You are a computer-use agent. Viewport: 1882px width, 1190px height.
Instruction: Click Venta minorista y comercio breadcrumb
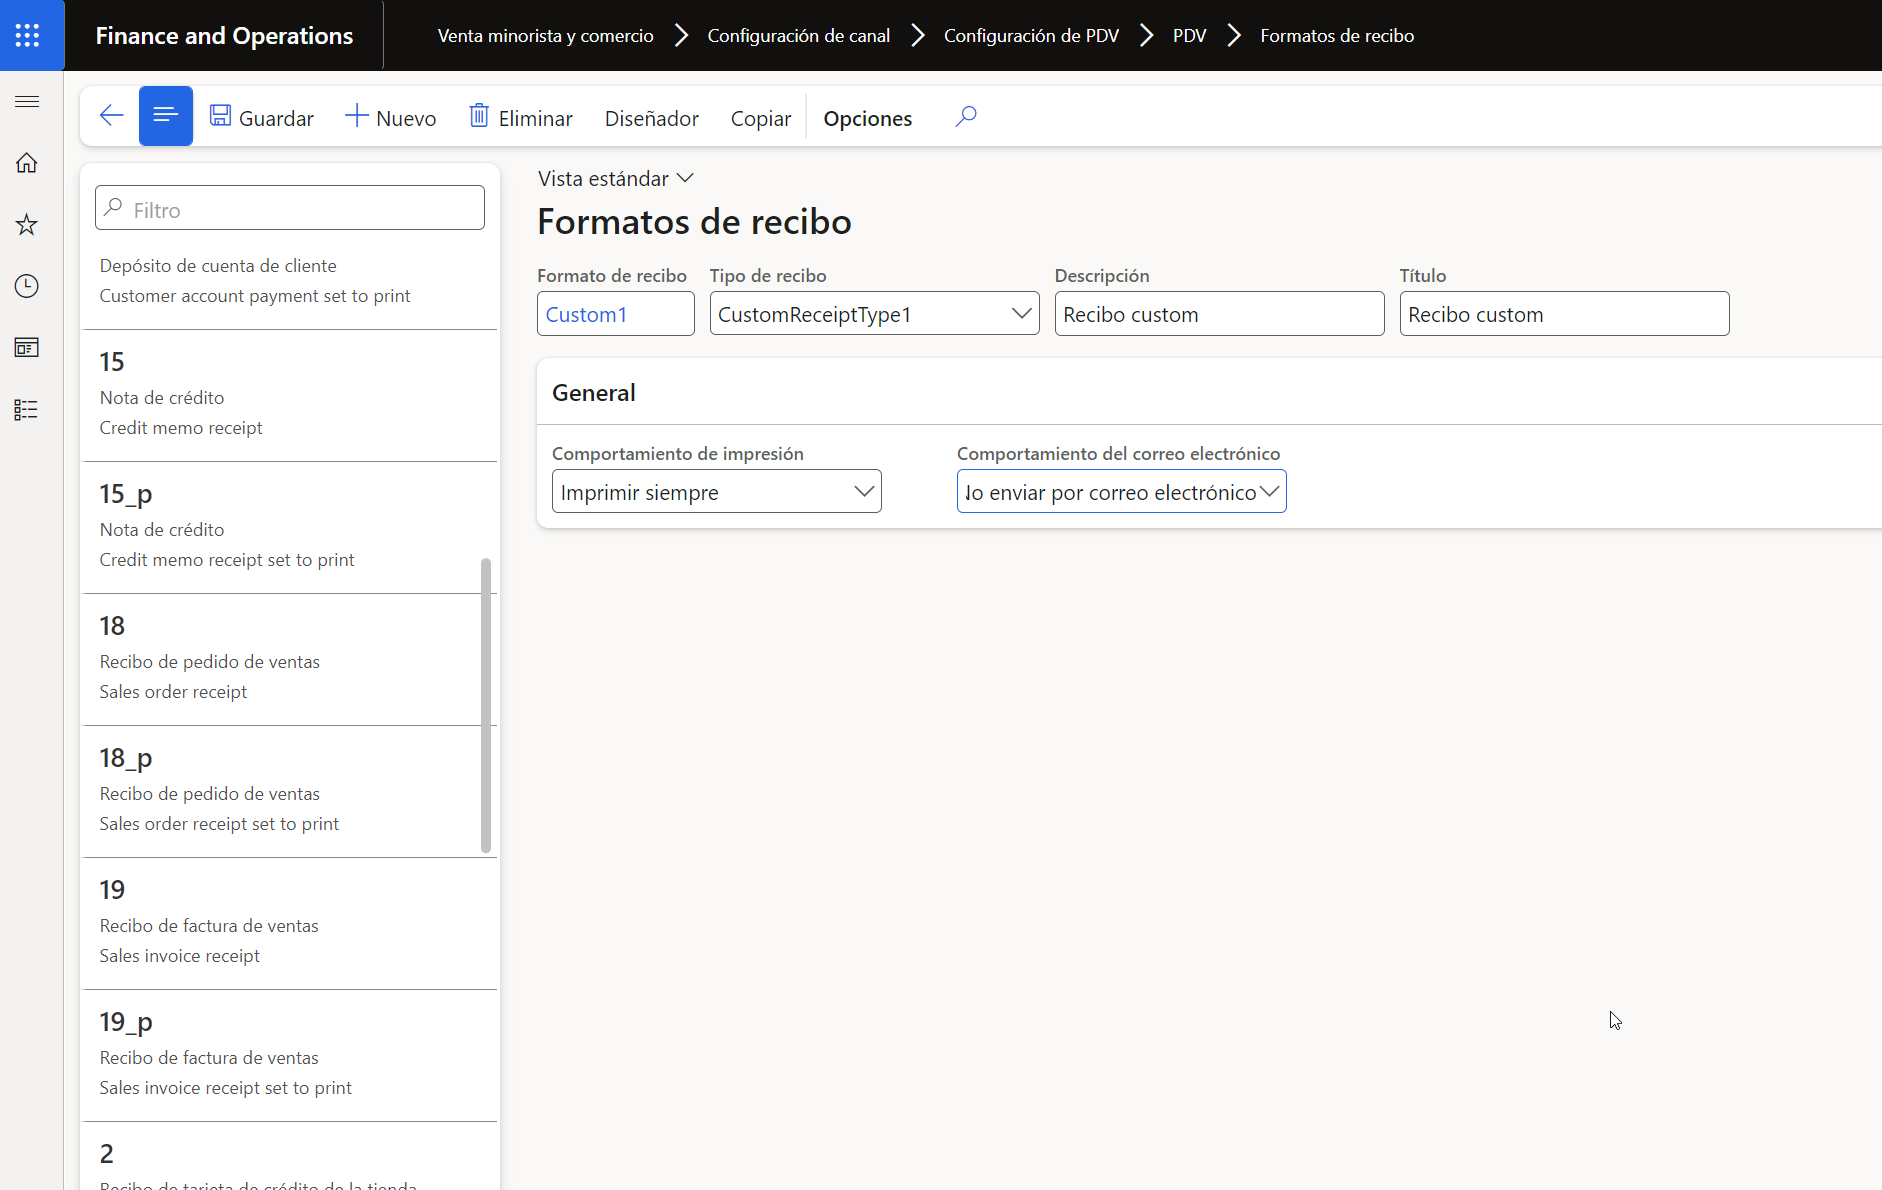546,36
